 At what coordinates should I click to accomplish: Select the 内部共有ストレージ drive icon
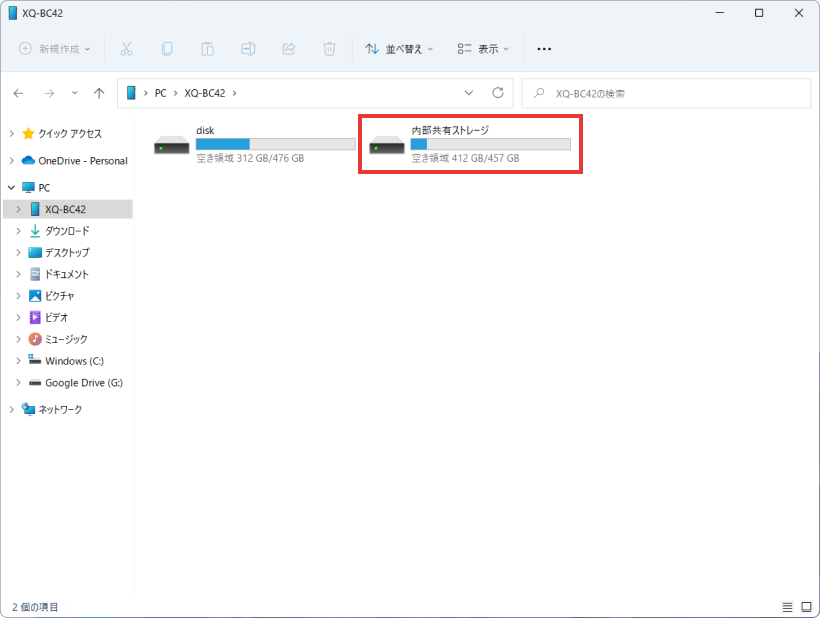pyautogui.click(x=386, y=145)
